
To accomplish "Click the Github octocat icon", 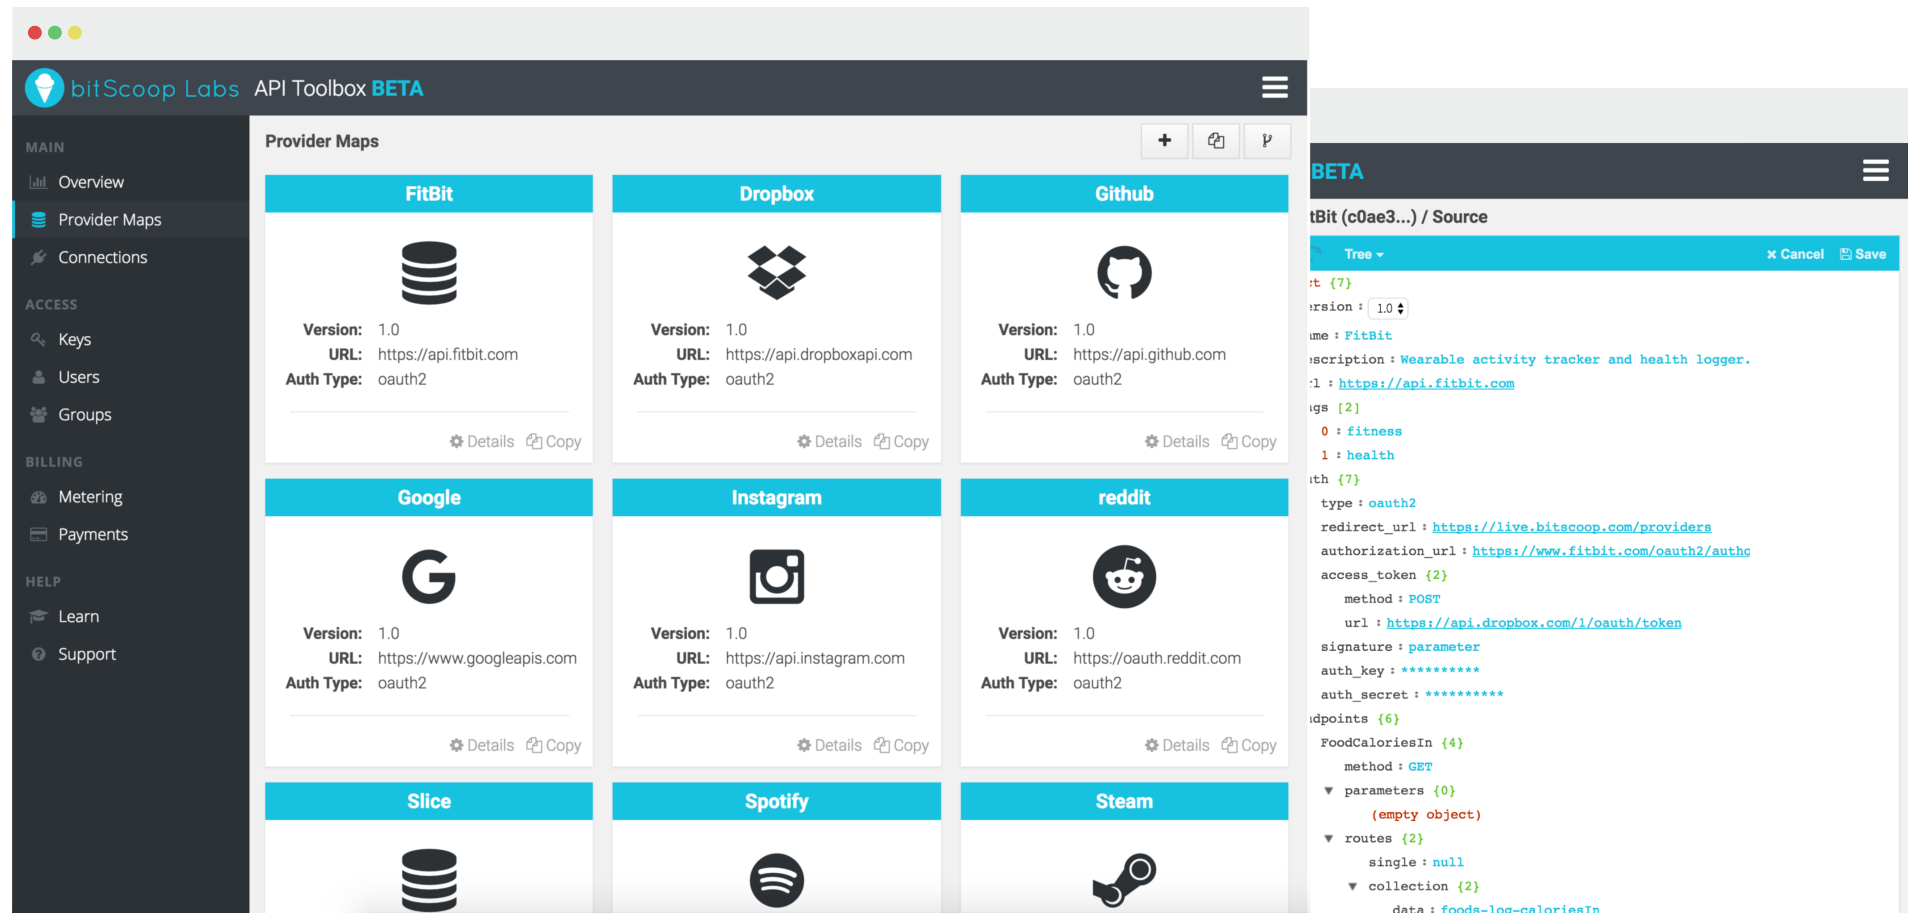I will (1124, 272).
